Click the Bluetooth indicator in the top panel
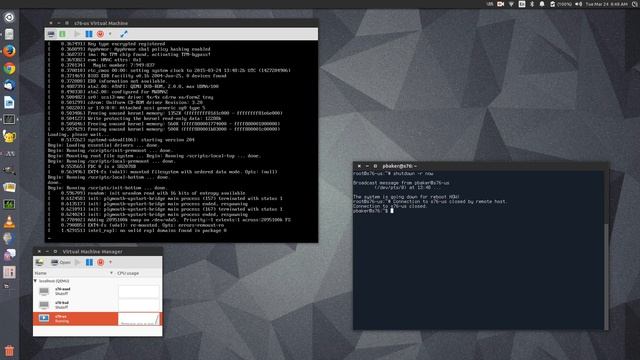Image resolution: width=640 pixels, height=360 pixels. point(532,4)
